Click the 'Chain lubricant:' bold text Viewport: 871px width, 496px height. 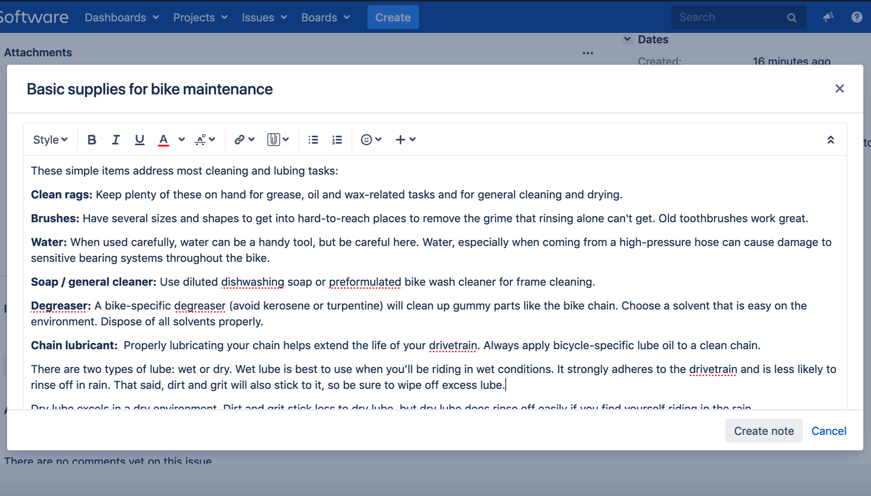tap(74, 345)
